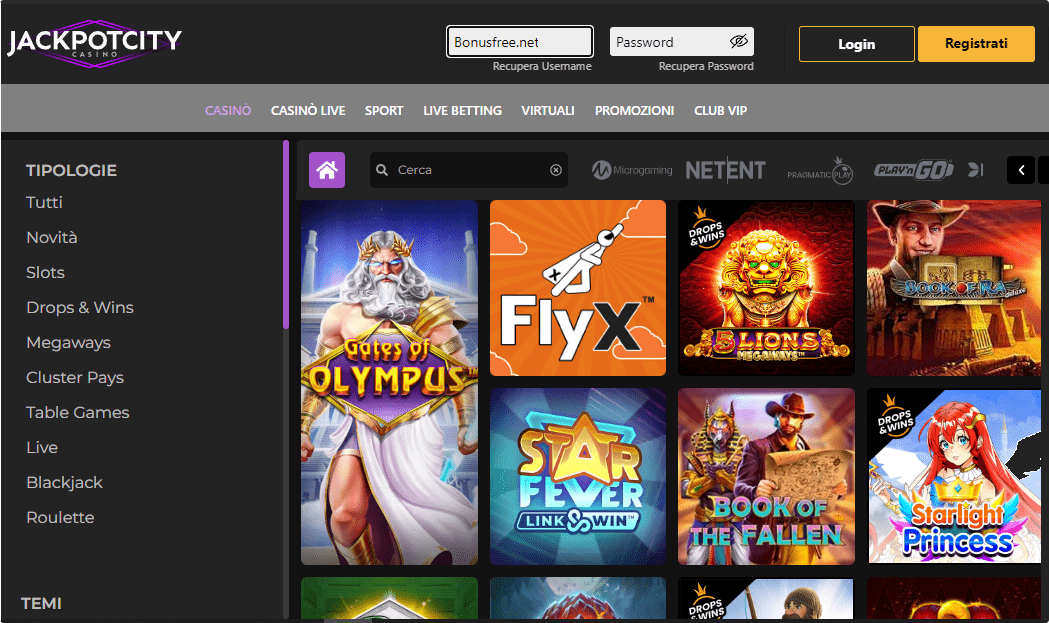
Task: Open Book of the Fallen game
Action: 766,476
